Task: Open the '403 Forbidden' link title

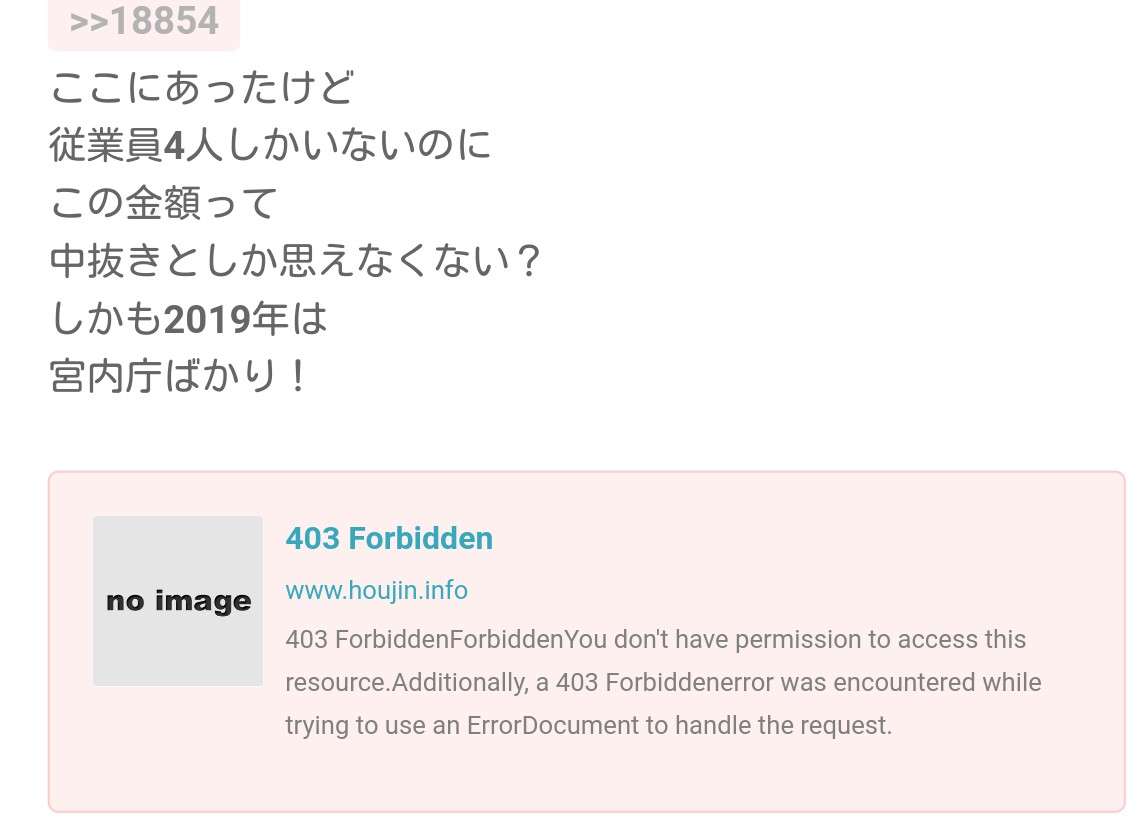Action: point(389,539)
